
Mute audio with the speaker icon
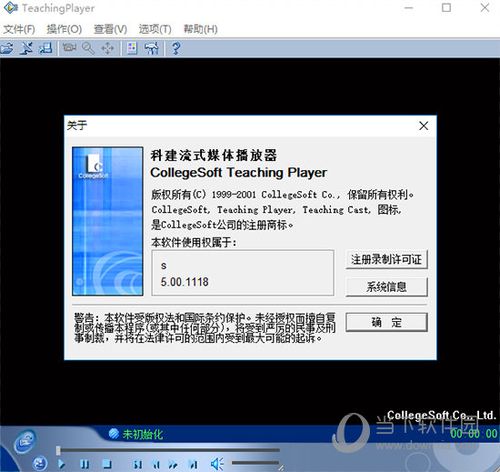click(x=217, y=464)
